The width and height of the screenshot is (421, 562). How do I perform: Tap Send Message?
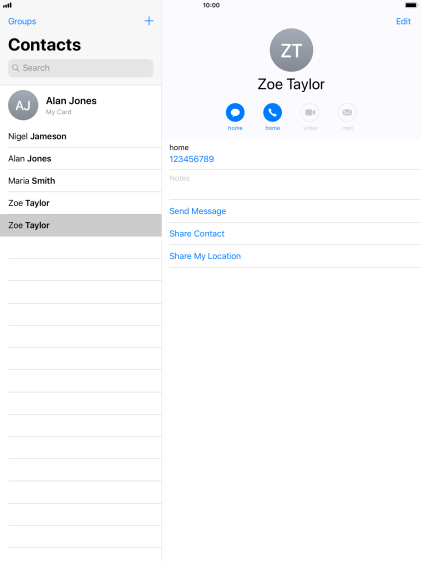click(x=198, y=211)
